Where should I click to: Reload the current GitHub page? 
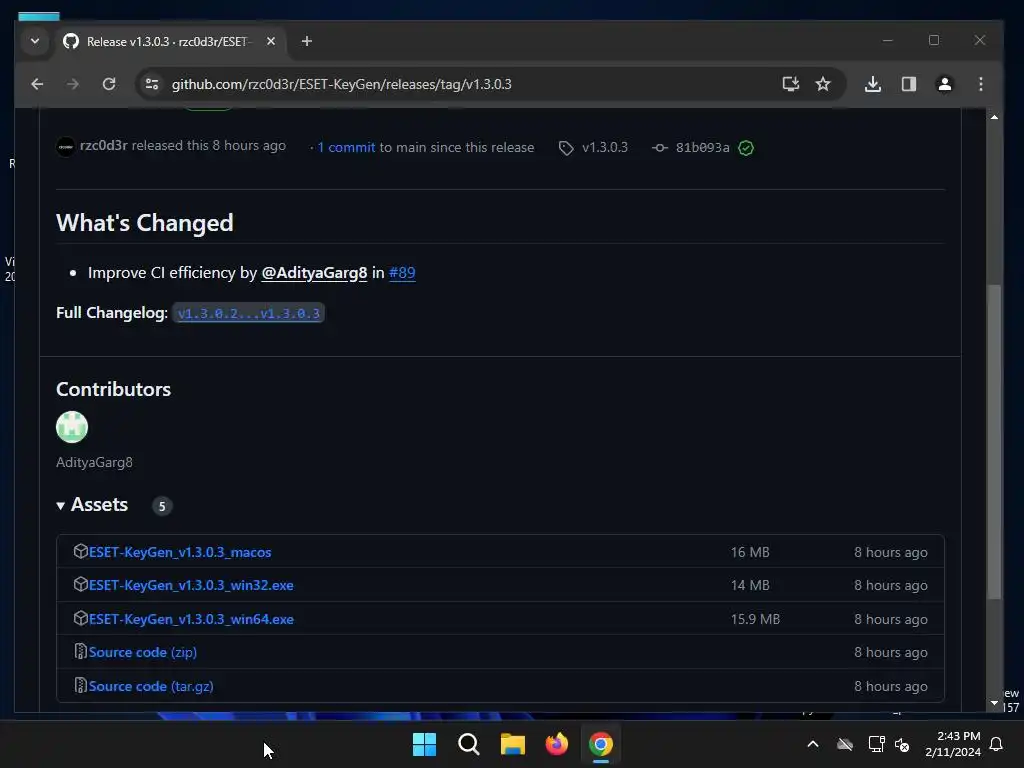click(x=109, y=84)
